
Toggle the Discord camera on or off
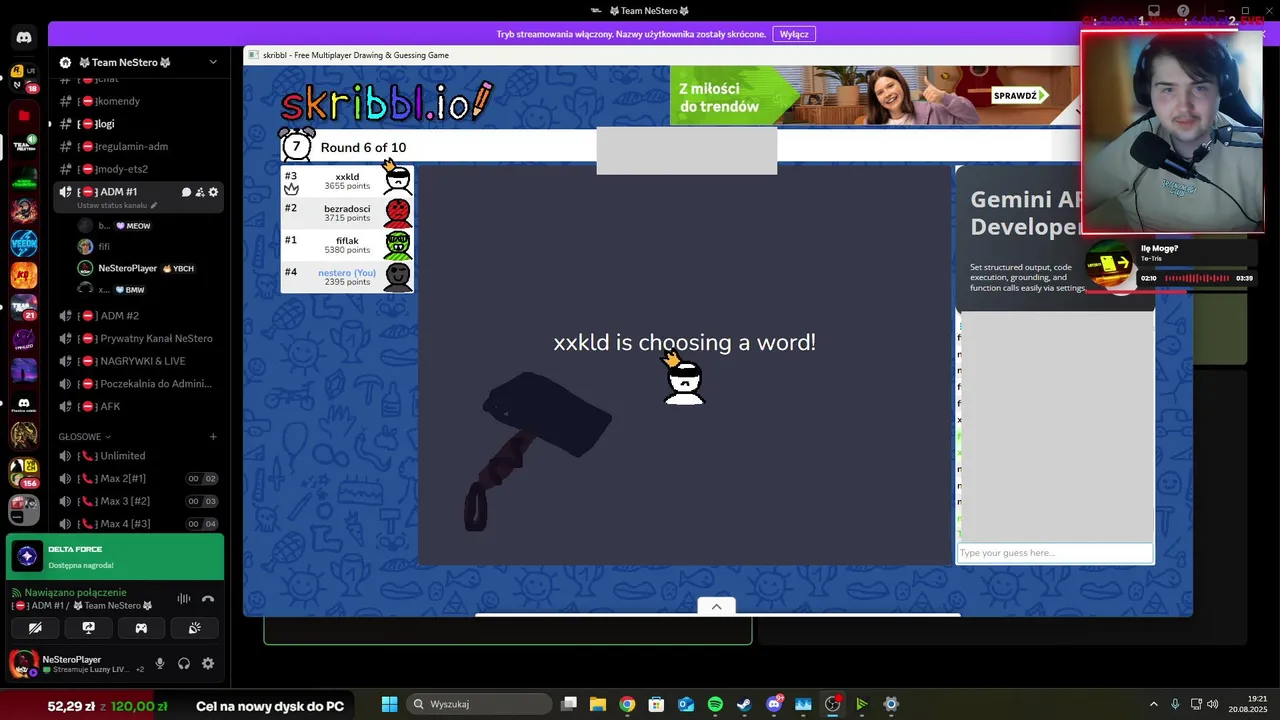[35, 628]
